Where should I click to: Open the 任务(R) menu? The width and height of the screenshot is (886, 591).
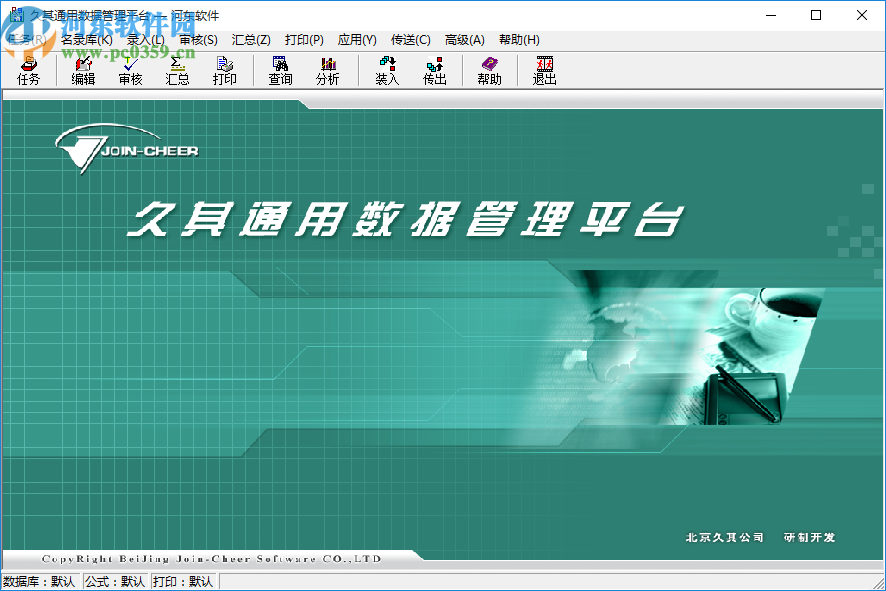coord(25,40)
